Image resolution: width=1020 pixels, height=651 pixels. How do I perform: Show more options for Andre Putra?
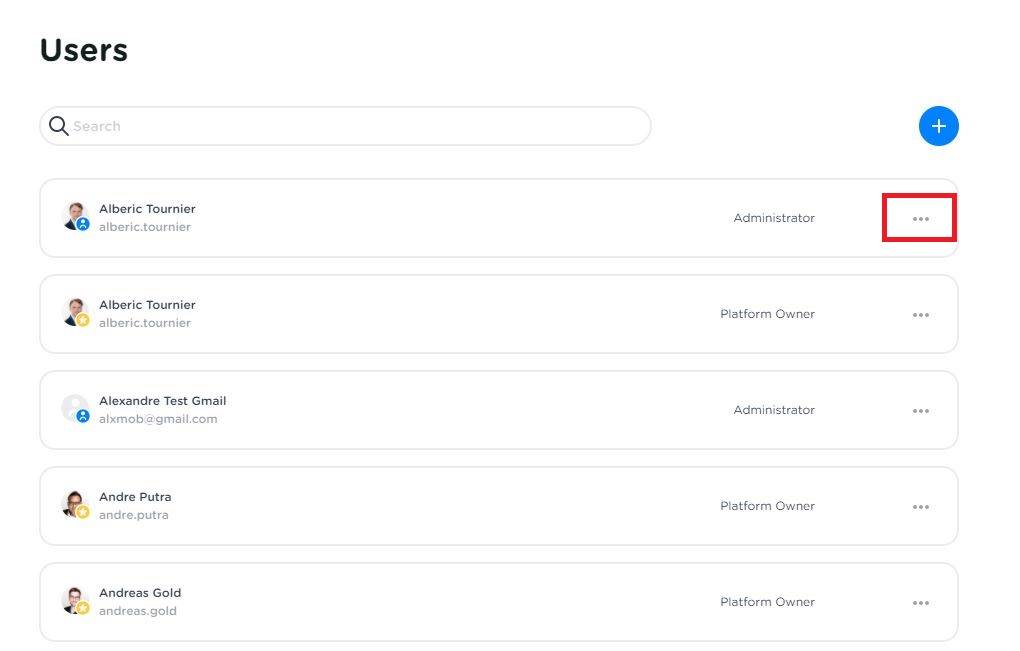pyautogui.click(x=920, y=507)
